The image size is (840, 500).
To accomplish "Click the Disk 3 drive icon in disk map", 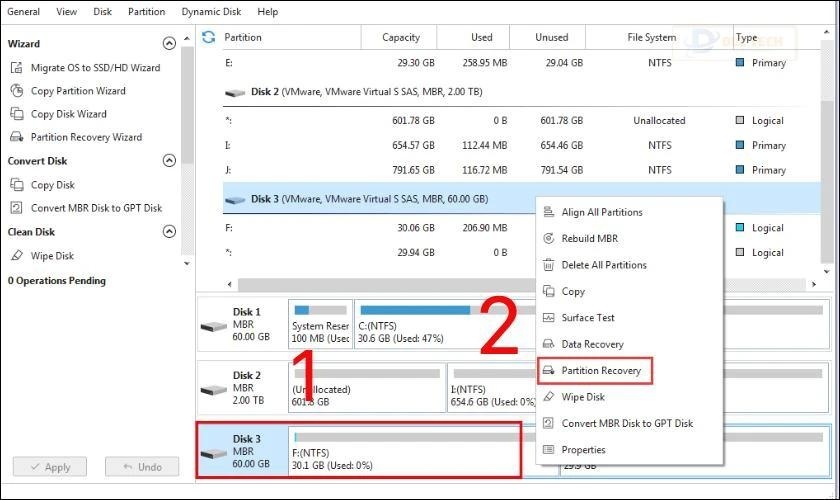I will tap(214, 453).
